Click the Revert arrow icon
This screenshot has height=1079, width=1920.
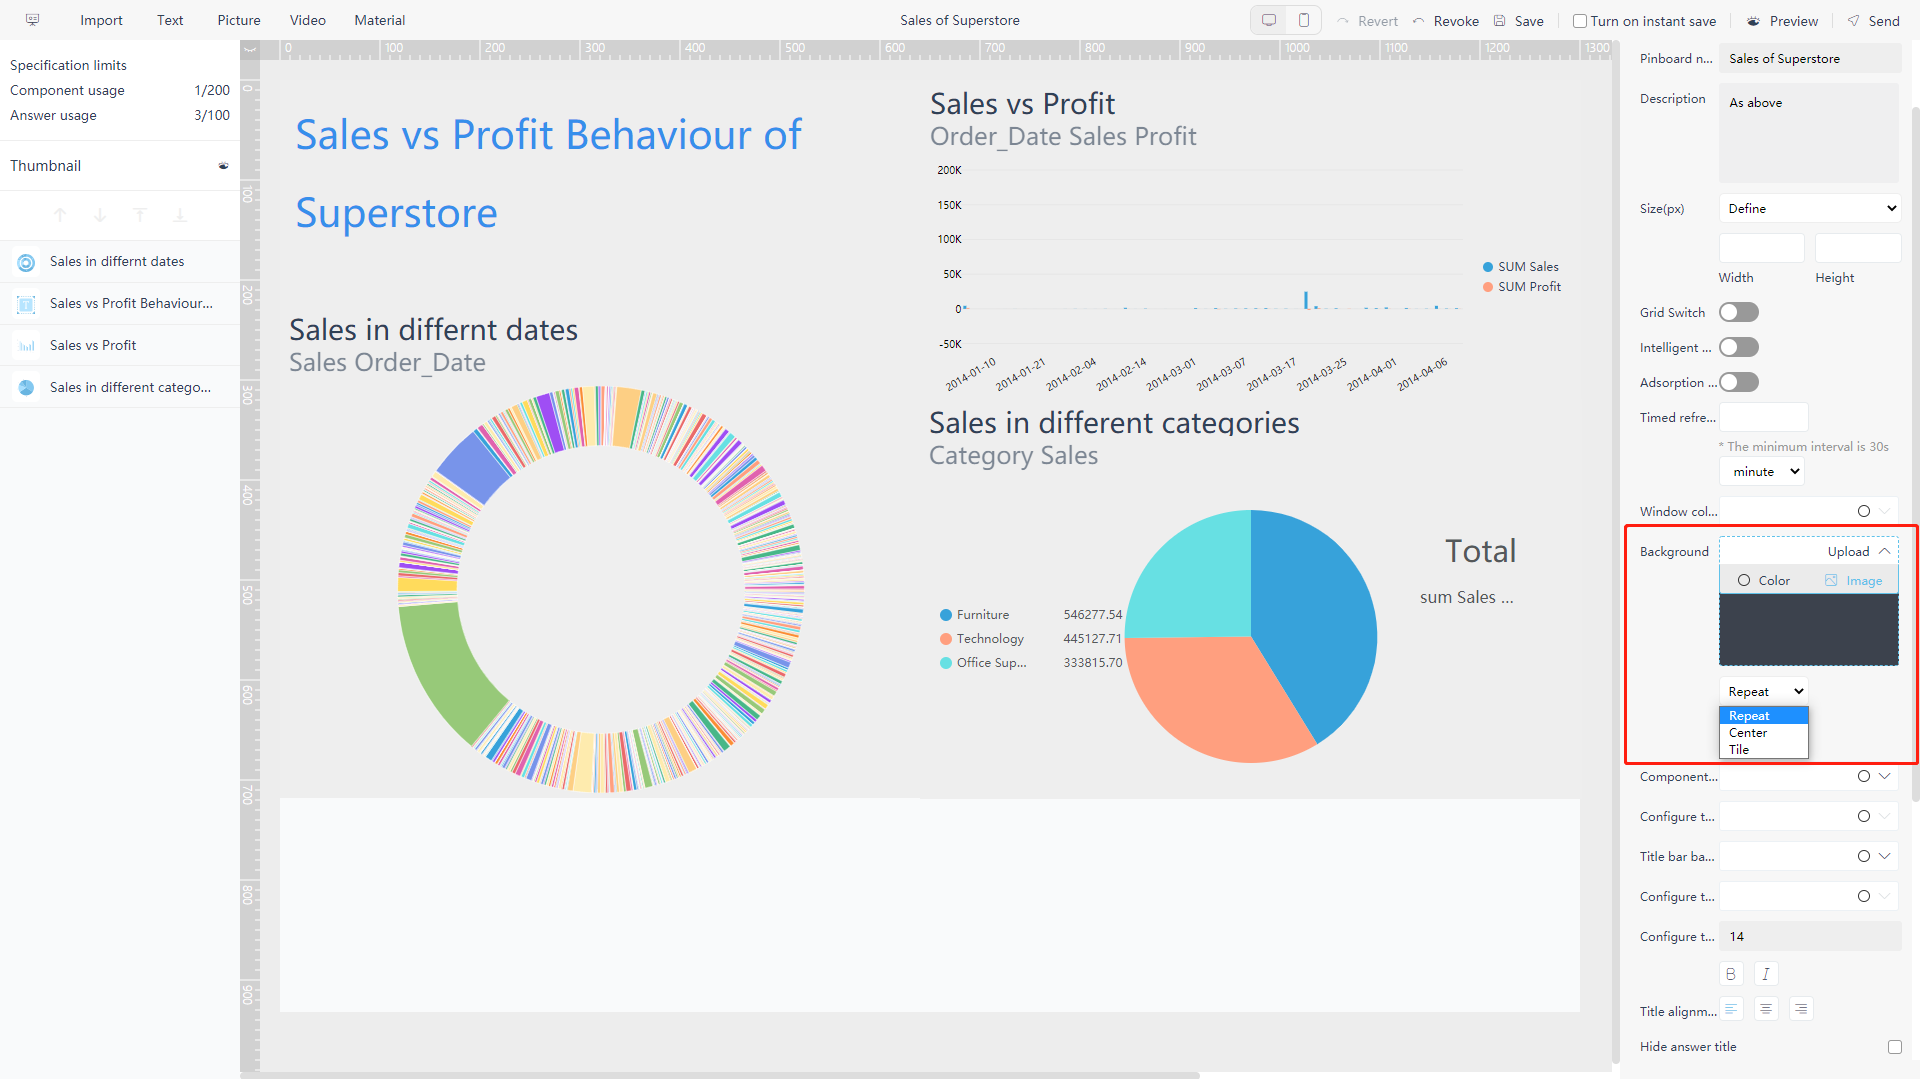click(x=1343, y=21)
